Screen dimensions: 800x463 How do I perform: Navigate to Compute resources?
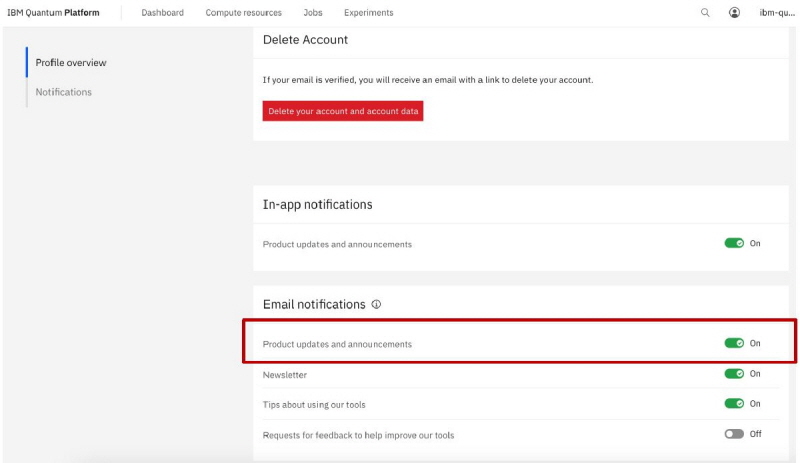pyautogui.click(x=243, y=13)
